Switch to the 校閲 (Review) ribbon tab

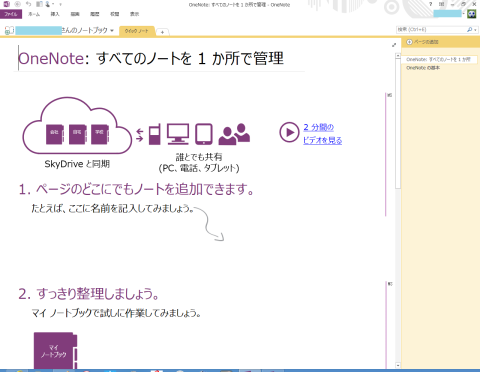coord(115,14)
